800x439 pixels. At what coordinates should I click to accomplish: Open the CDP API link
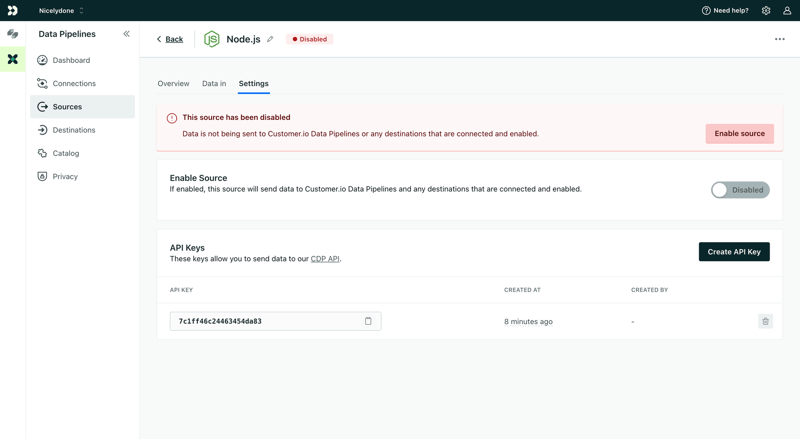[325, 259]
